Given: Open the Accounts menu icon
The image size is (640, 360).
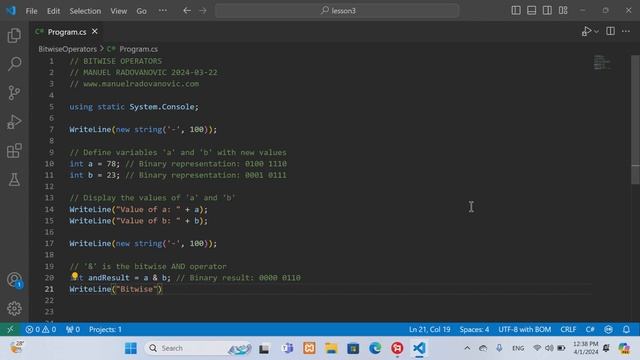Looking at the screenshot, I should (14, 280).
